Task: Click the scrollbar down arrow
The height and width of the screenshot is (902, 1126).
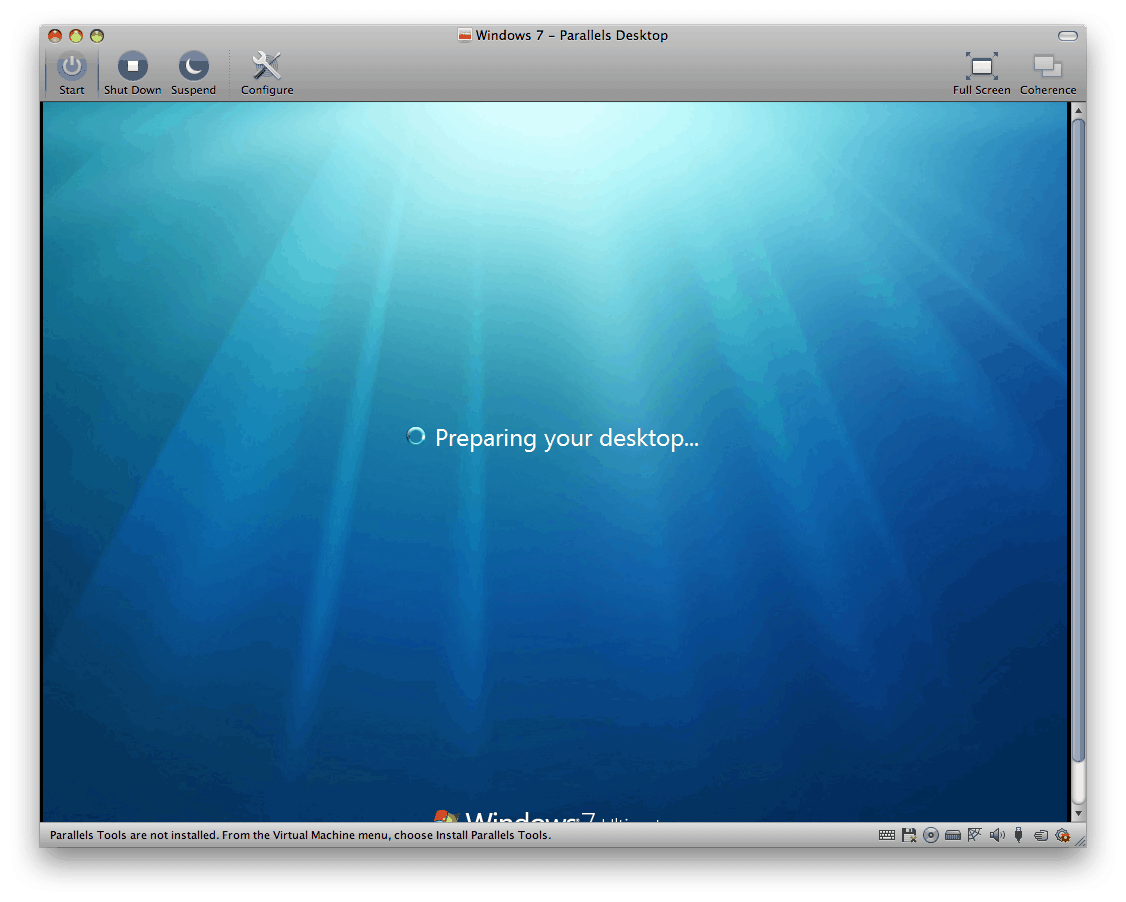Action: (x=1078, y=814)
